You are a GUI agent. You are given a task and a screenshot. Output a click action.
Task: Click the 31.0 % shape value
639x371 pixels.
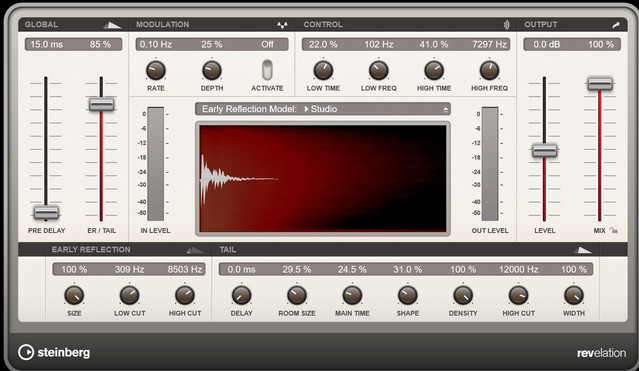coord(408,269)
